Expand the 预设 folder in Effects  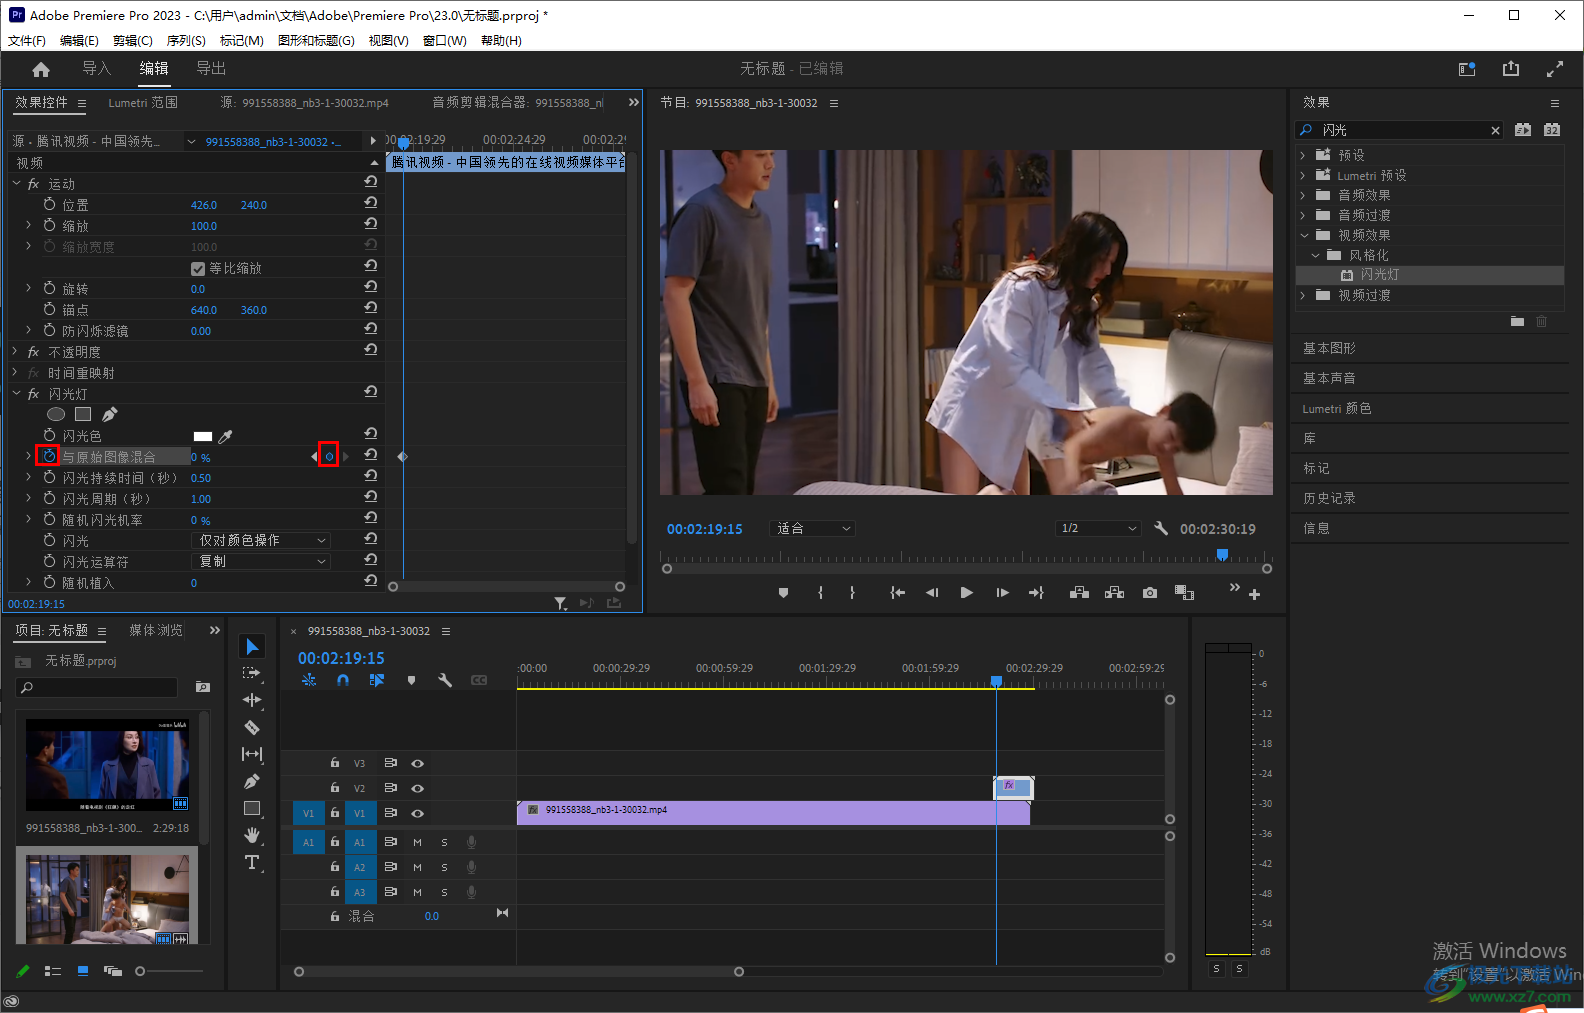[1303, 155]
